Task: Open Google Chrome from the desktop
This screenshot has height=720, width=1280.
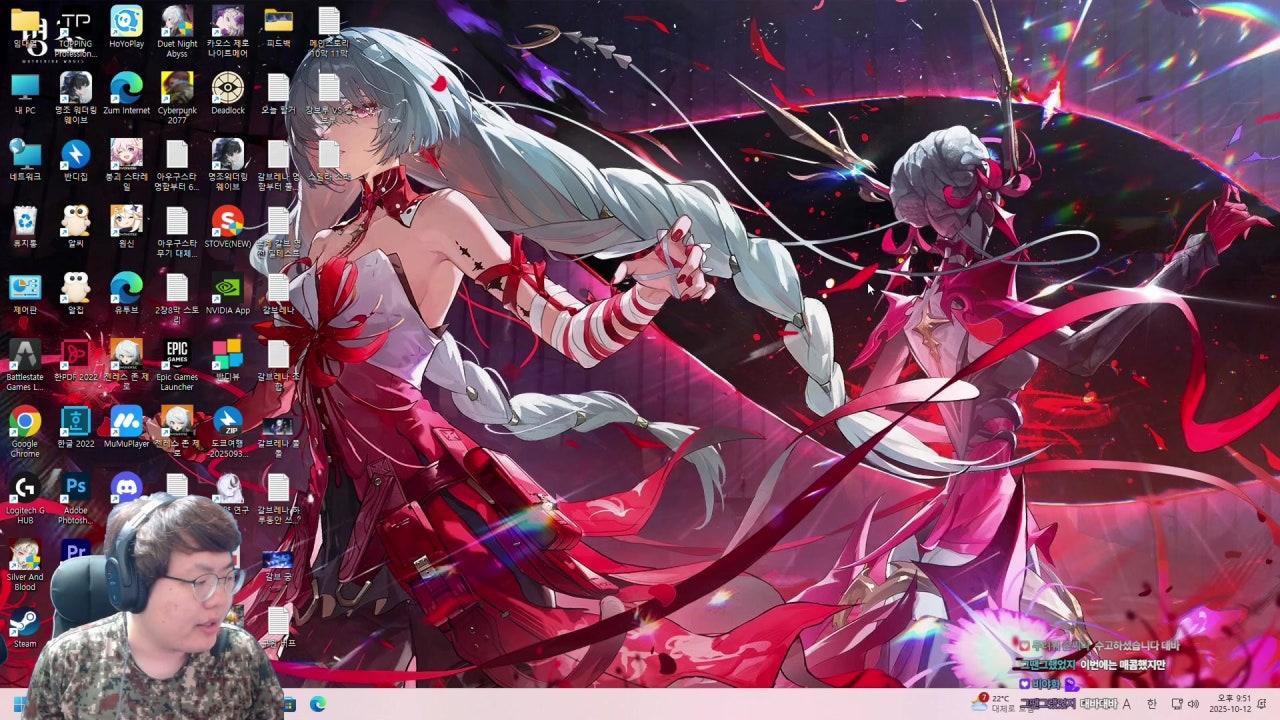Action: [x=25, y=422]
